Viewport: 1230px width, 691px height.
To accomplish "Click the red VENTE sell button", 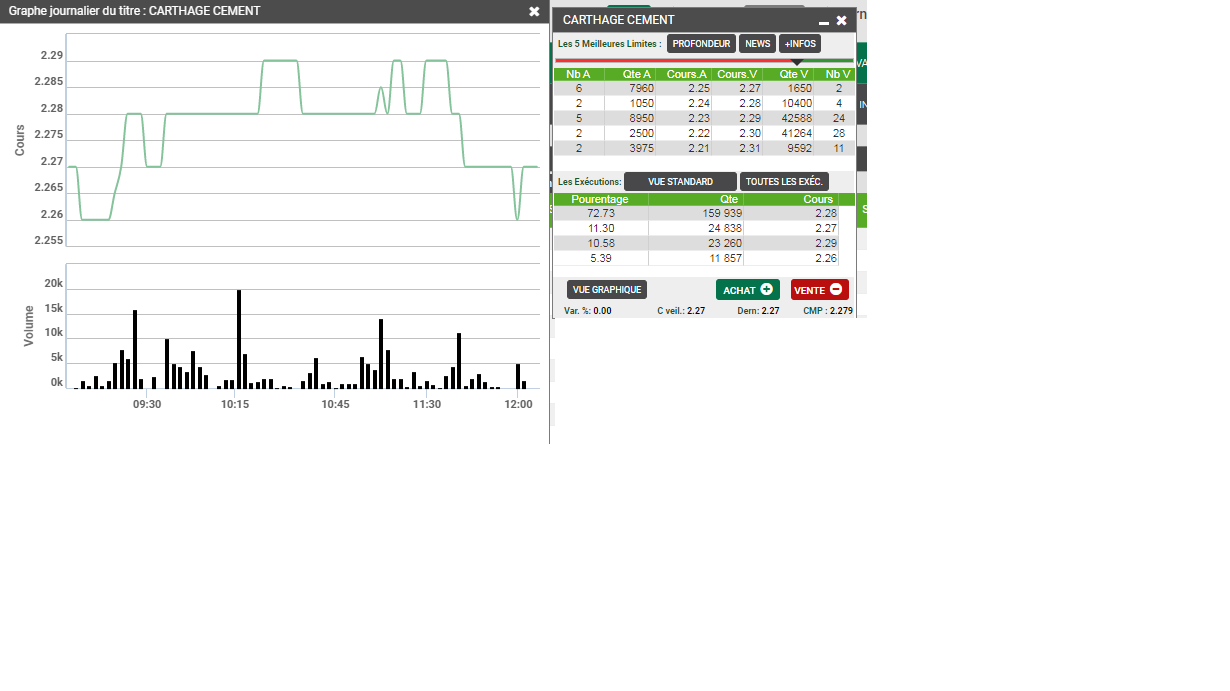I will pyautogui.click(x=820, y=290).
